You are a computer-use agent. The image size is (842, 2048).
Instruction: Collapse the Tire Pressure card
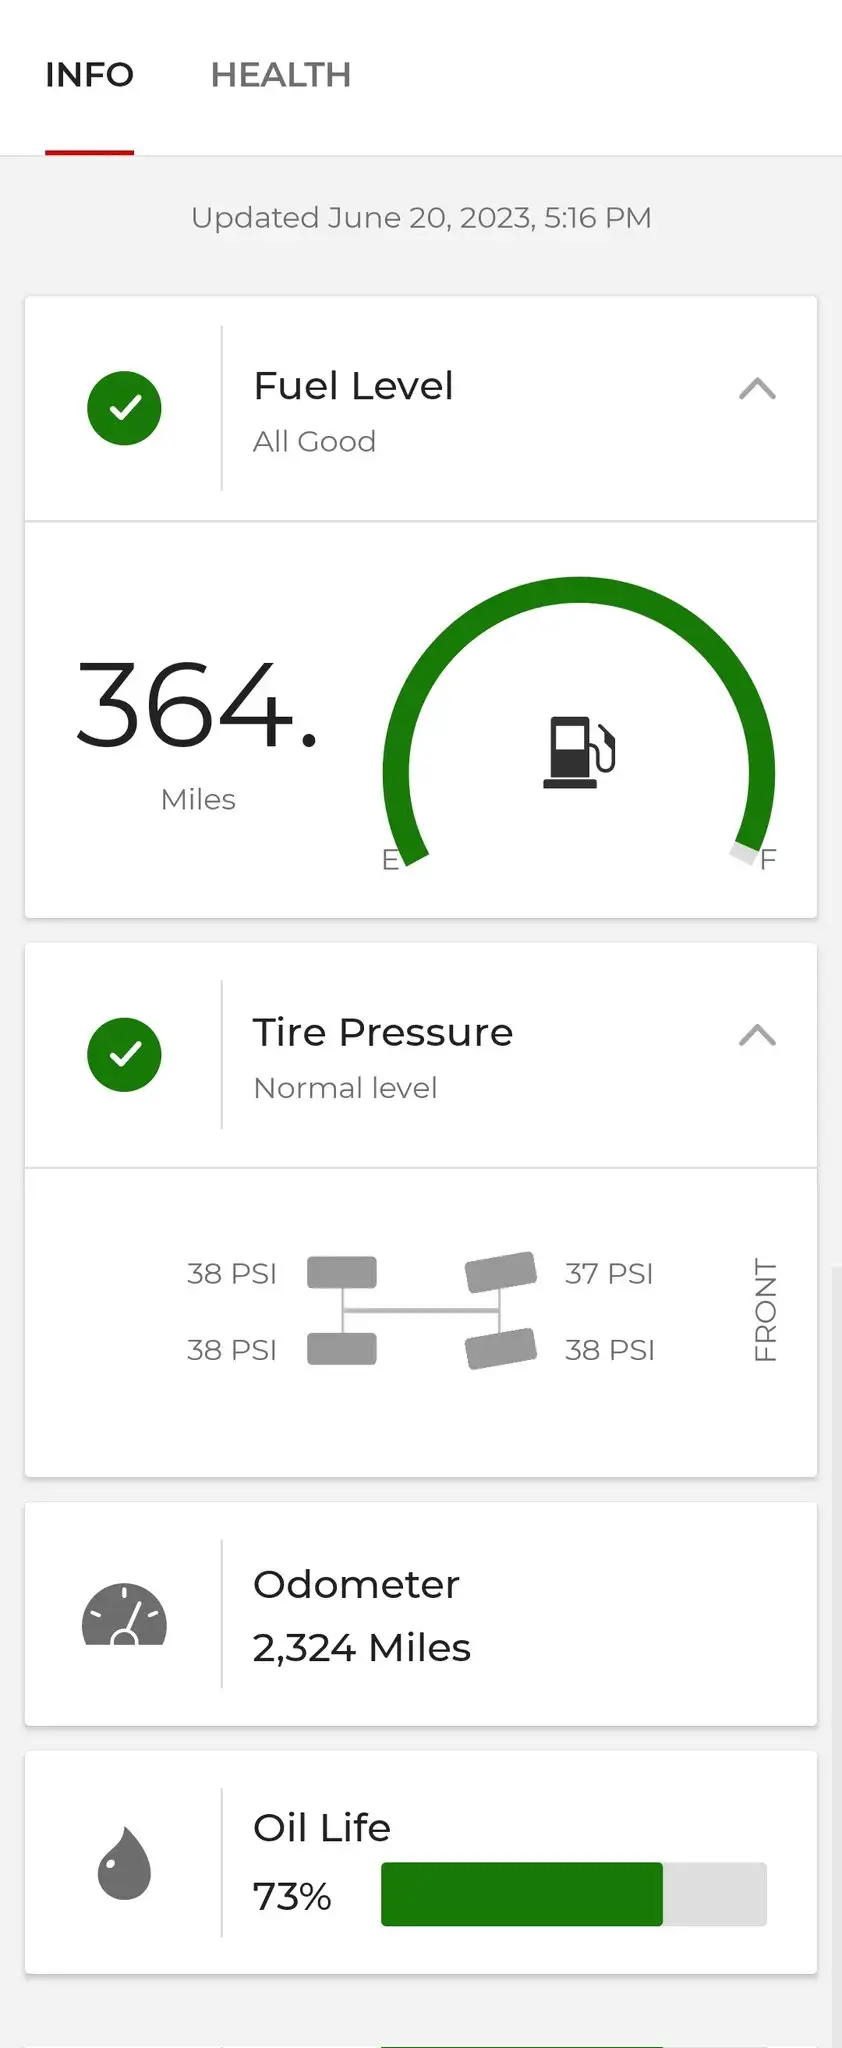click(x=757, y=1035)
